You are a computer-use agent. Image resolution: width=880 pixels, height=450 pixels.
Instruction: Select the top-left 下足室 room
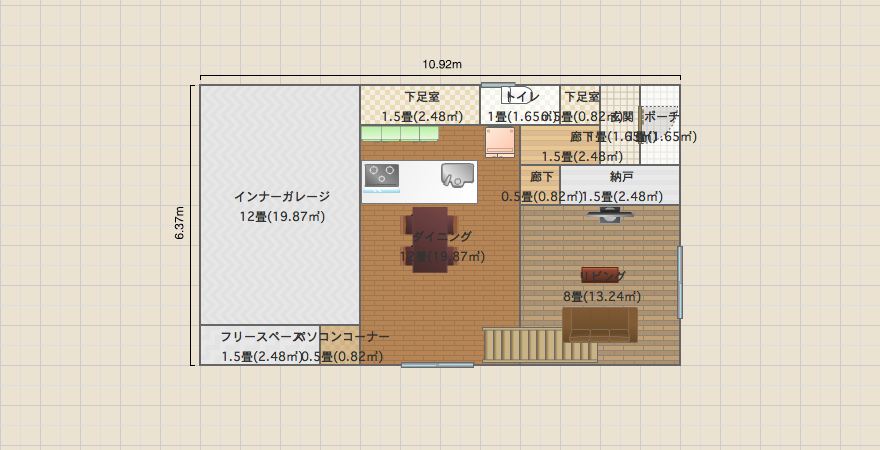(419, 104)
